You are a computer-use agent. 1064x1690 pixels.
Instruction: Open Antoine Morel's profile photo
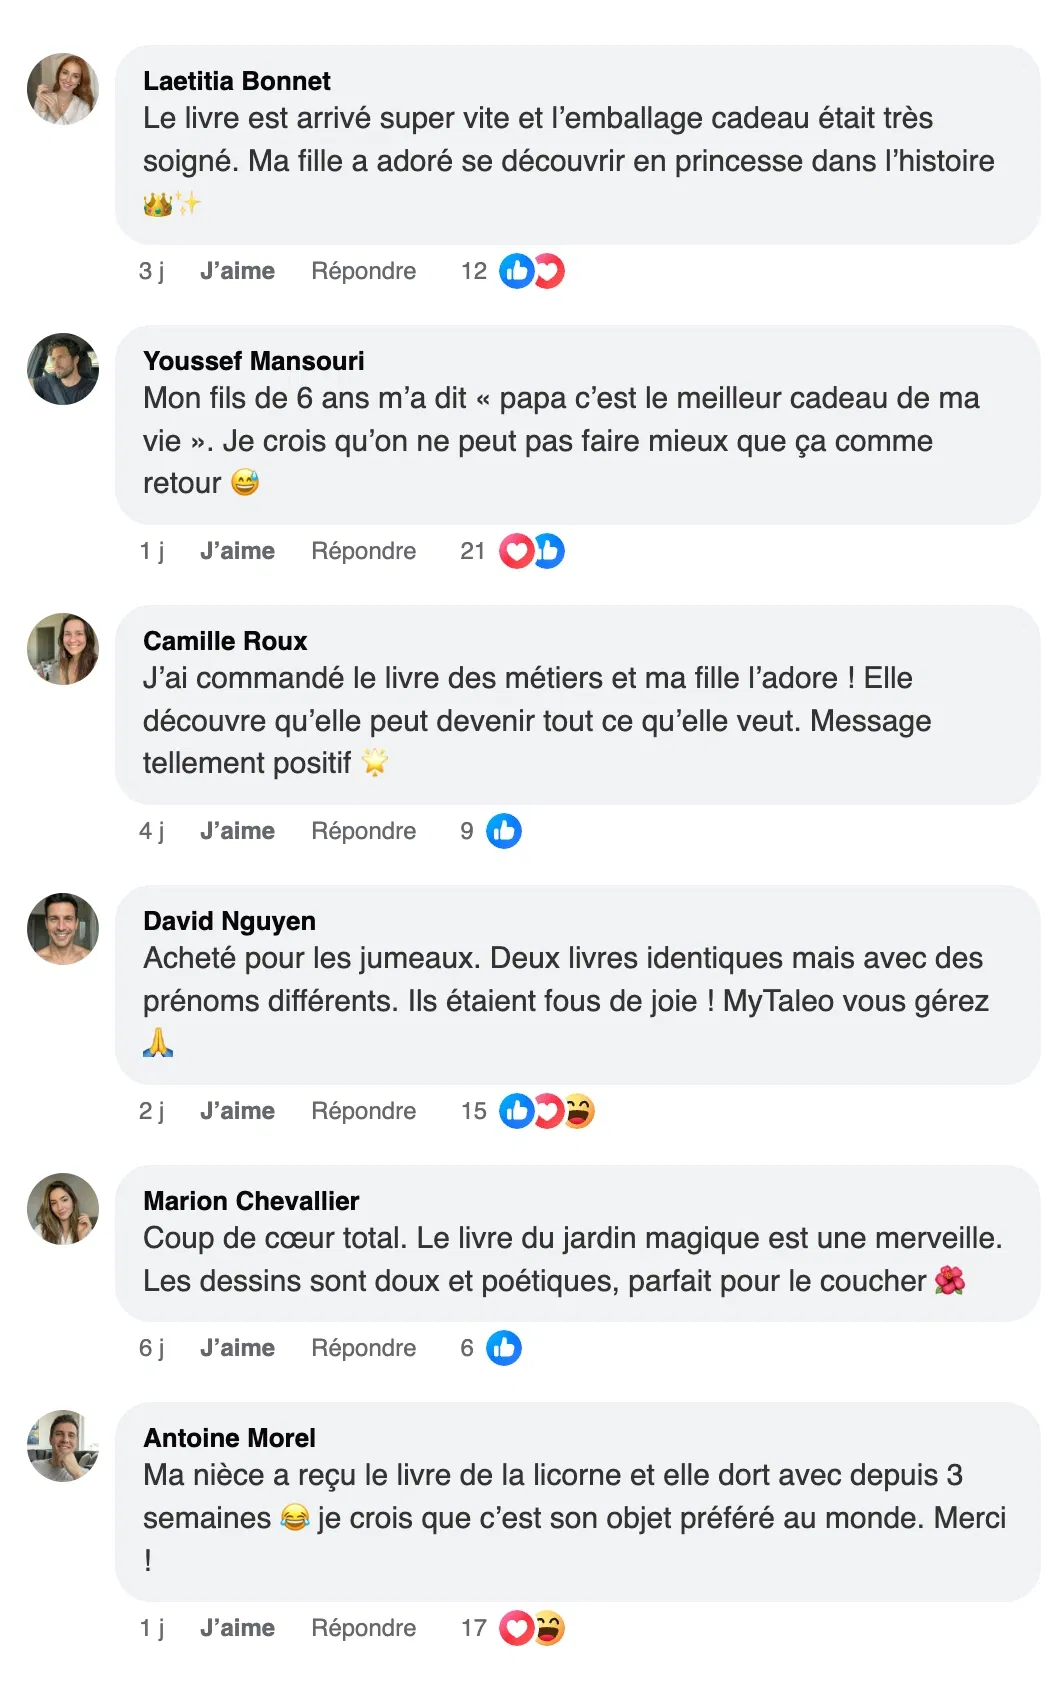pos(63,1446)
